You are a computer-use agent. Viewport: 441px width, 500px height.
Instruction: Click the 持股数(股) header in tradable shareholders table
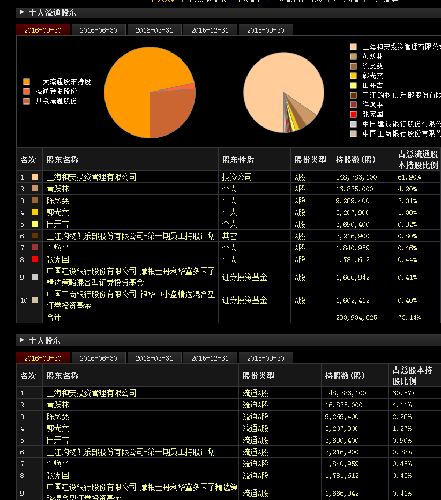356,160
